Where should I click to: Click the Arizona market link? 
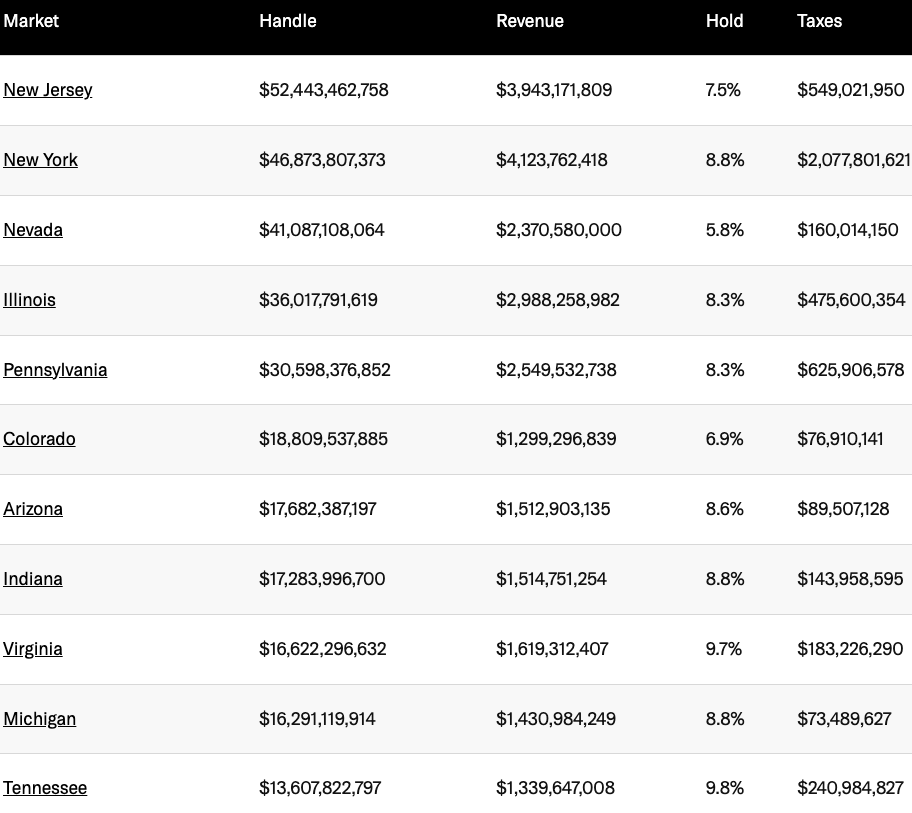pyautogui.click(x=33, y=509)
